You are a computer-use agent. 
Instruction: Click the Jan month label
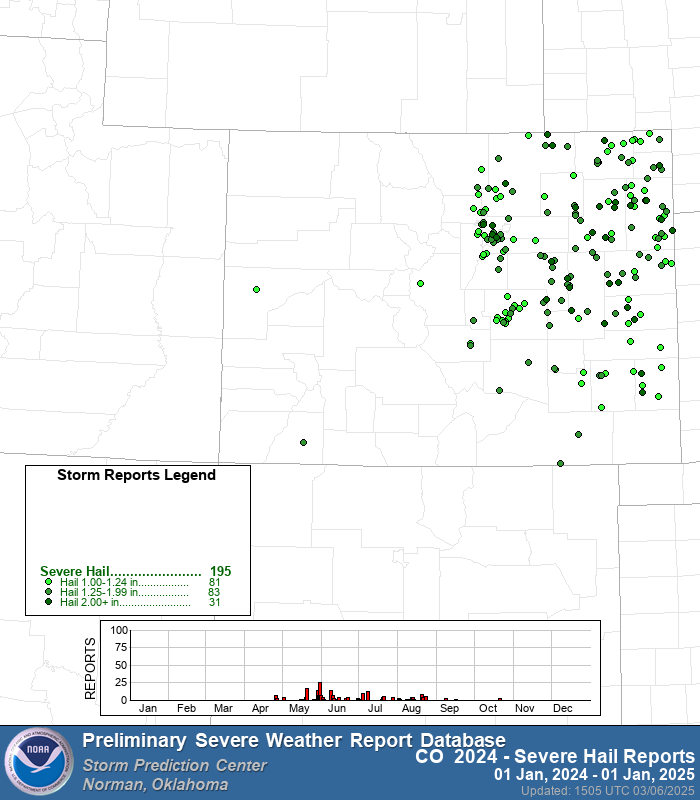148,708
